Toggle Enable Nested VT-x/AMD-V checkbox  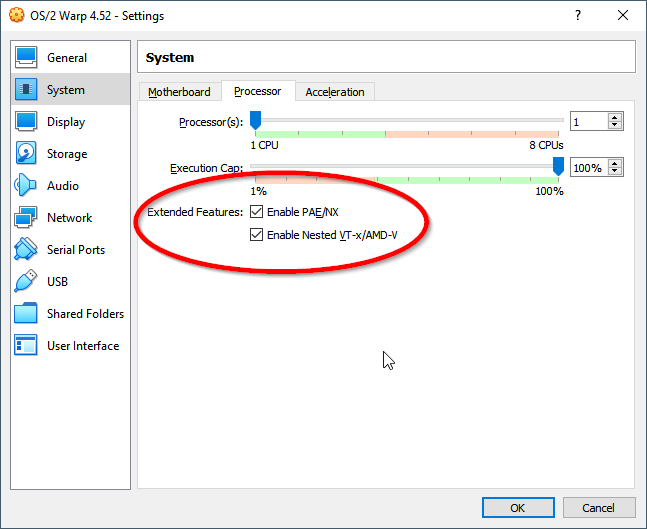[x=256, y=235]
